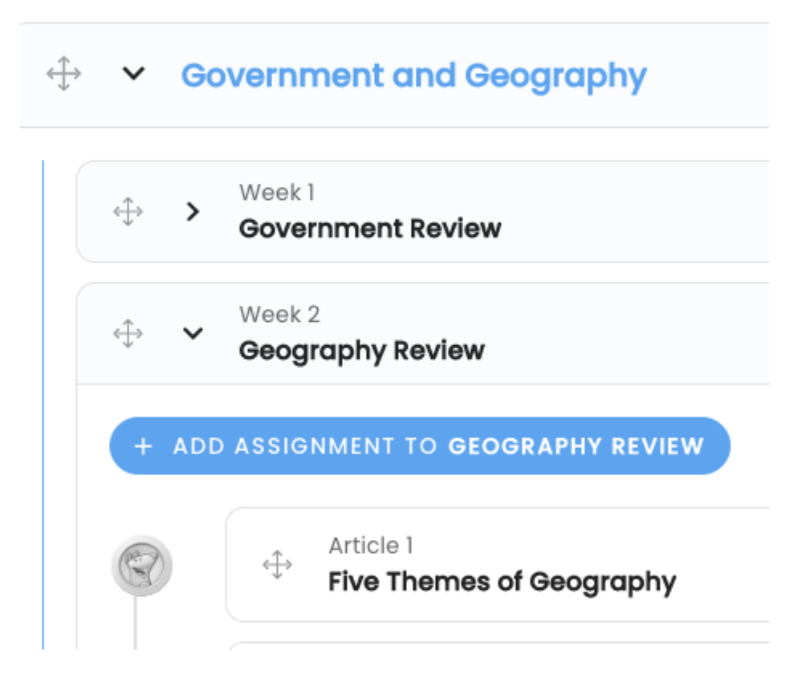Collapse the Week 2 Geography Review section

click(193, 334)
